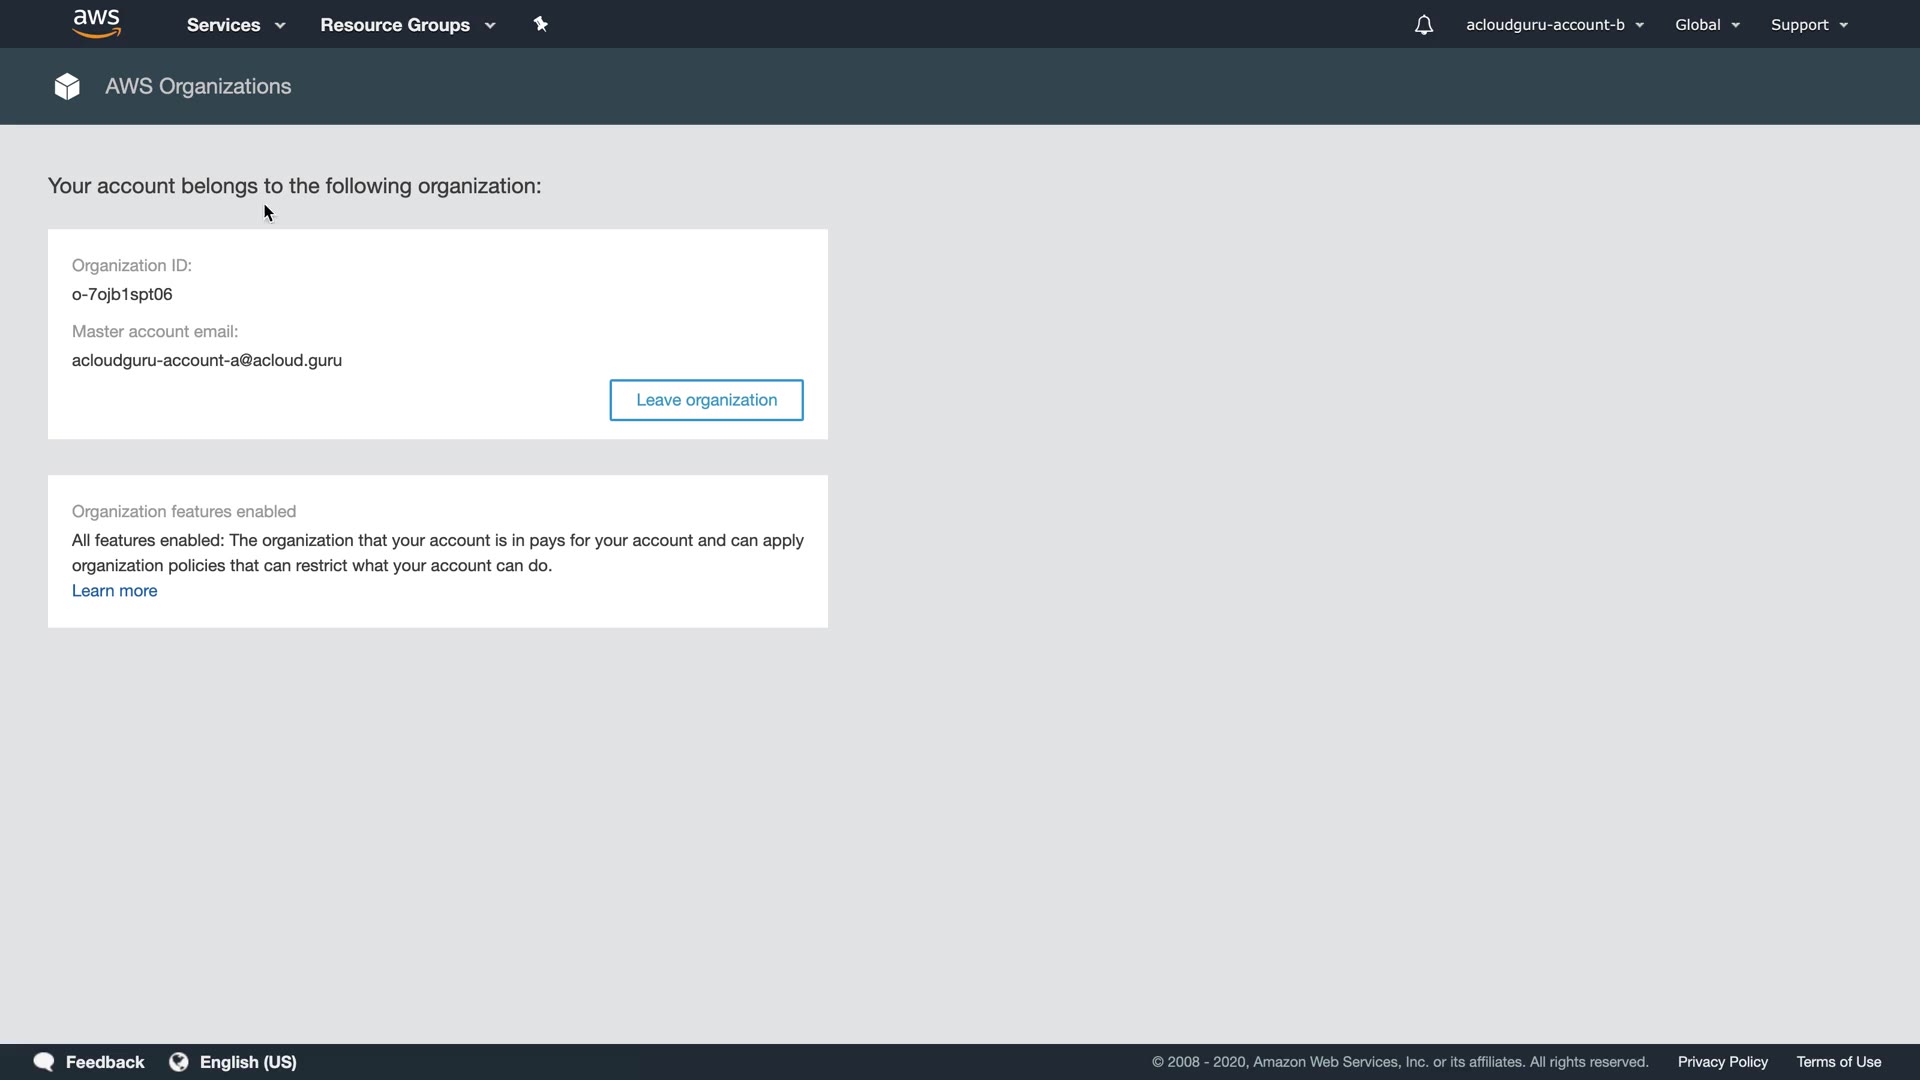The height and width of the screenshot is (1080, 1920).
Task: Open the acloudguru-account-b account menu
Action: [x=1554, y=25]
